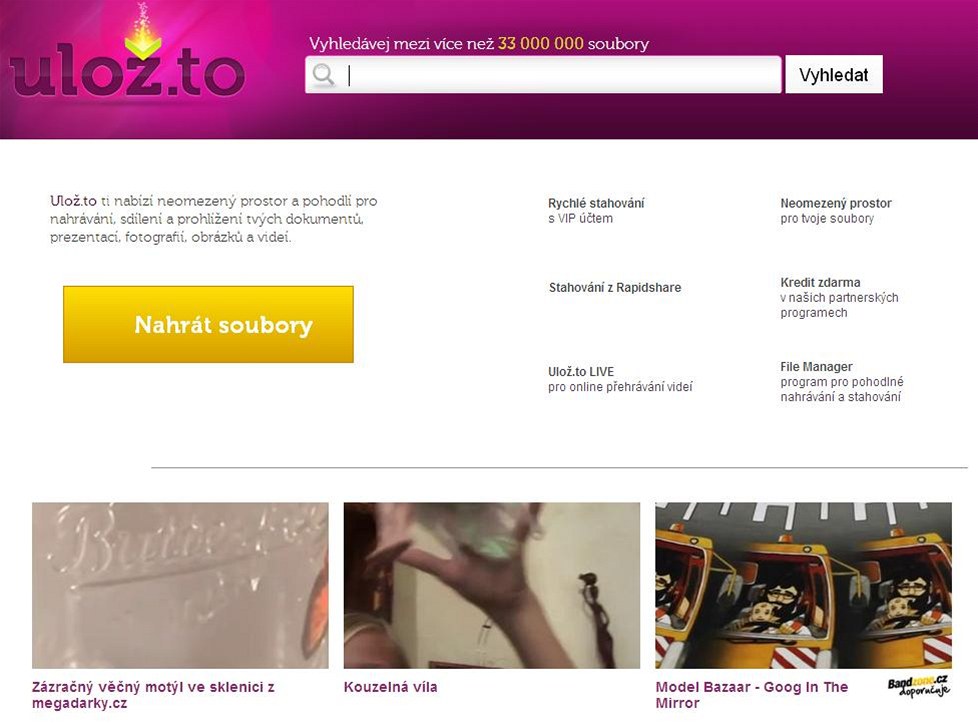Open the File Manager program link
The width and height of the screenshot is (978, 723).
[x=841, y=382]
